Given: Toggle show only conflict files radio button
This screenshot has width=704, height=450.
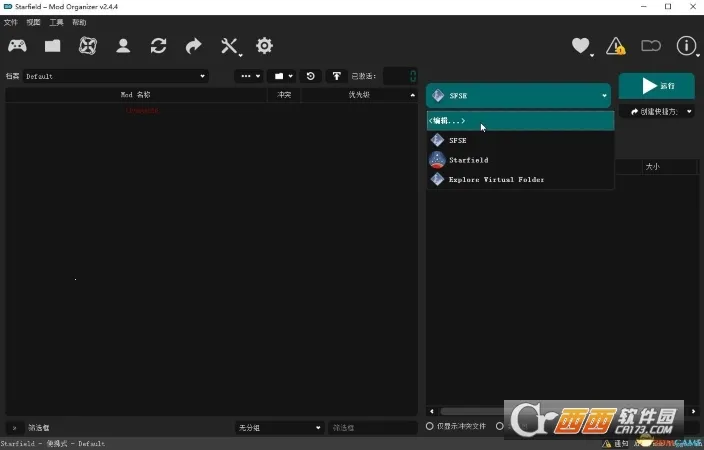Looking at the screenshot, I should (430, 426).
